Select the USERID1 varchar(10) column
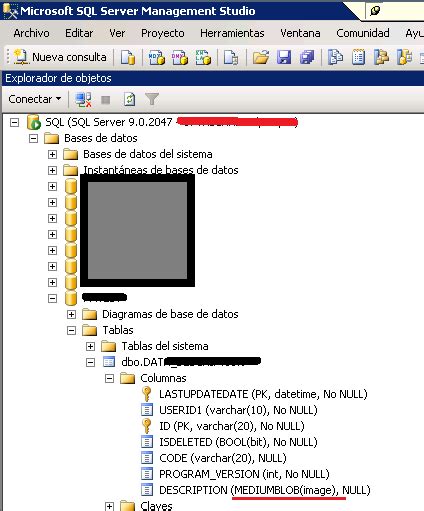424x511 pixels. click(x=238, y=410)
